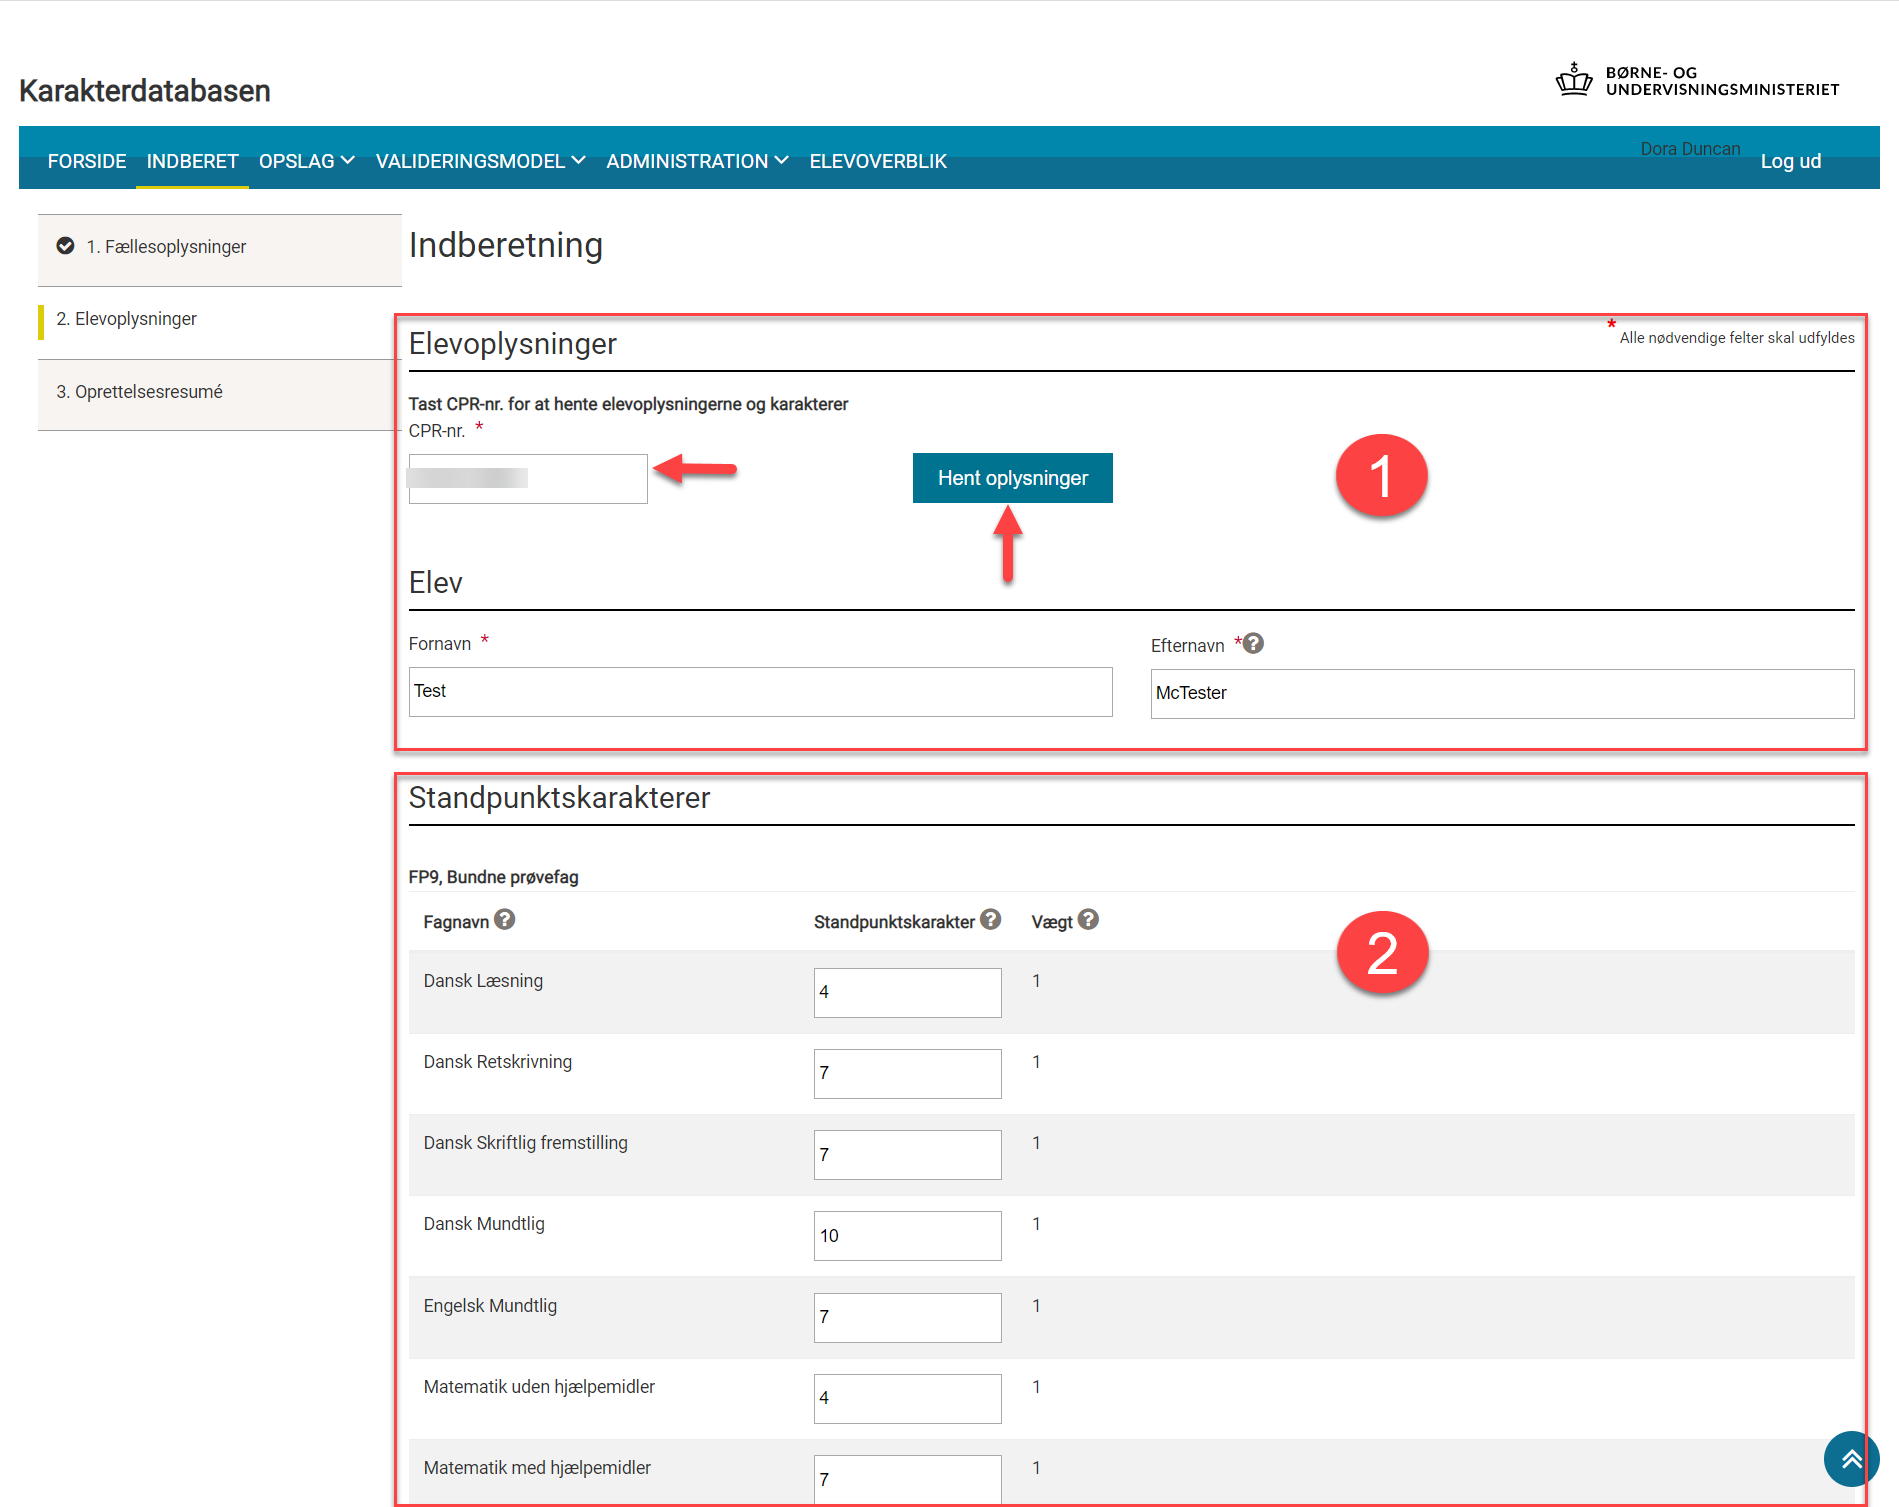This screenshot has height=1507, width=1899.
Task: Click the Engelsk Mundtlig grade field
Action: pyautogui.click(x=907, y=1318)
